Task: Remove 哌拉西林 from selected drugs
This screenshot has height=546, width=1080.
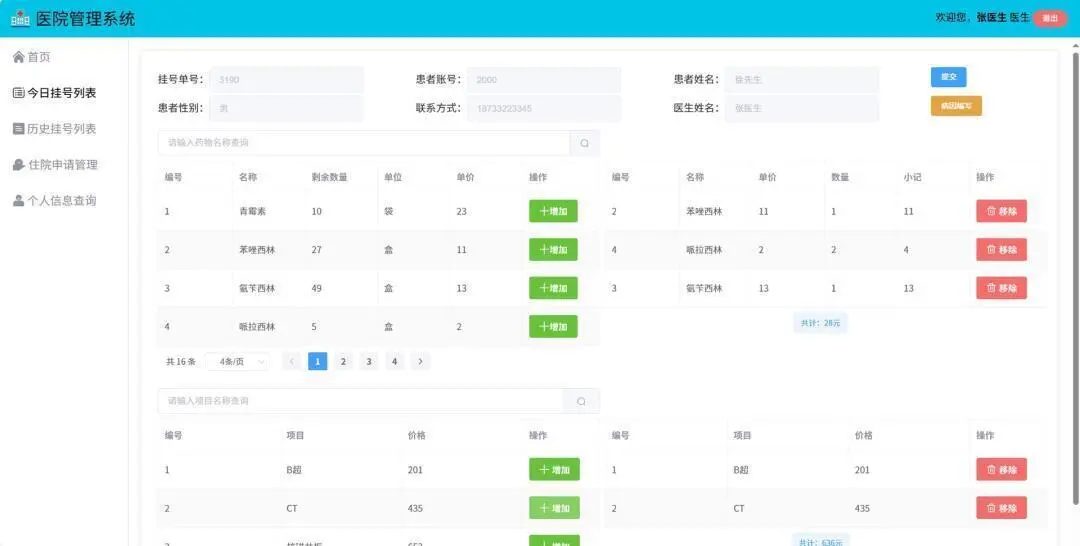Action: coord(1001,250)
